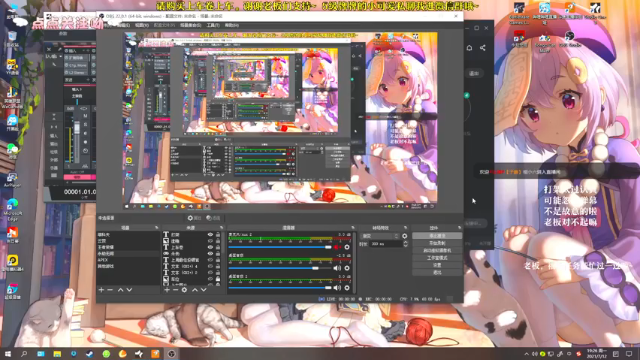Open settings gear for the 桌面音频 2 track
The image size is (640, 360).
[x=347, y=288]
